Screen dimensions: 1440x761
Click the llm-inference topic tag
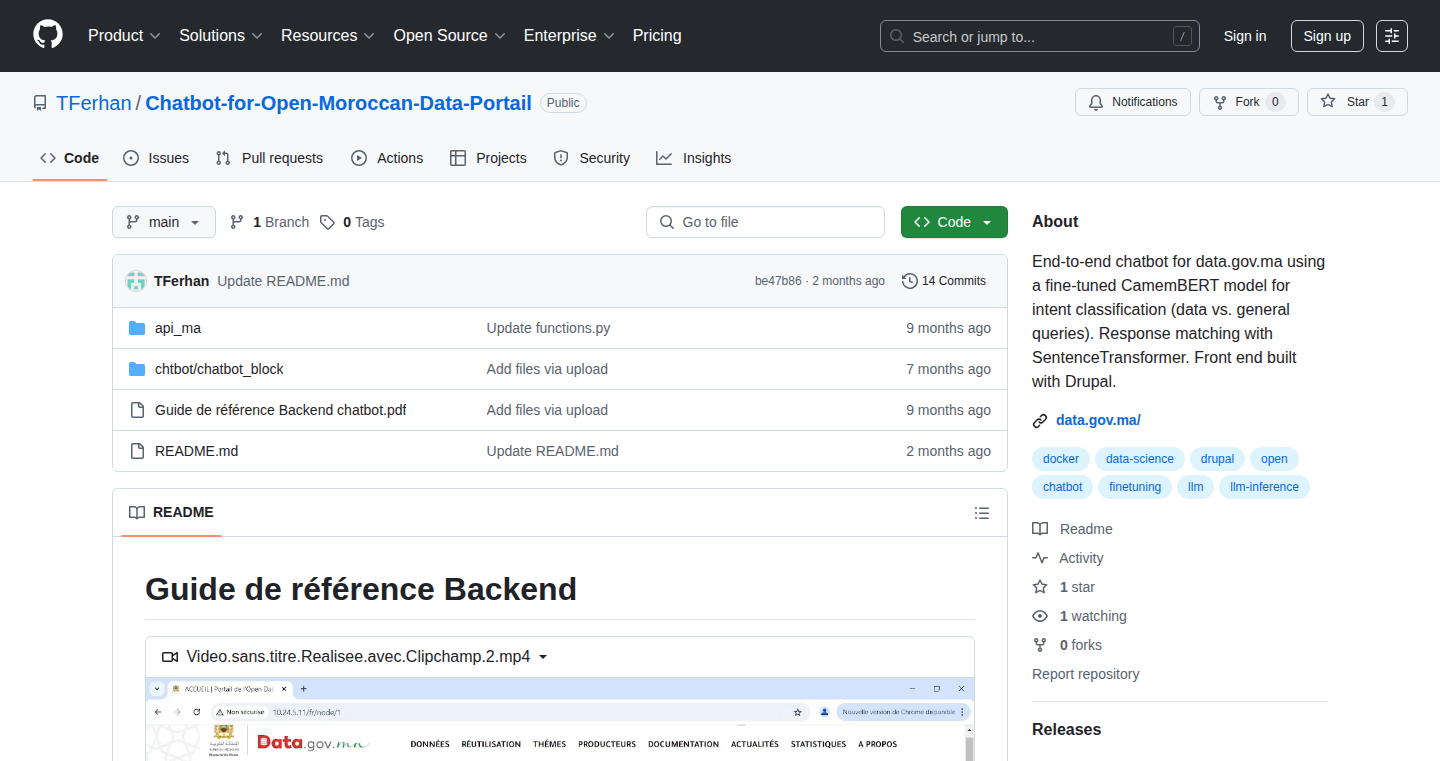click(1264, 487)
